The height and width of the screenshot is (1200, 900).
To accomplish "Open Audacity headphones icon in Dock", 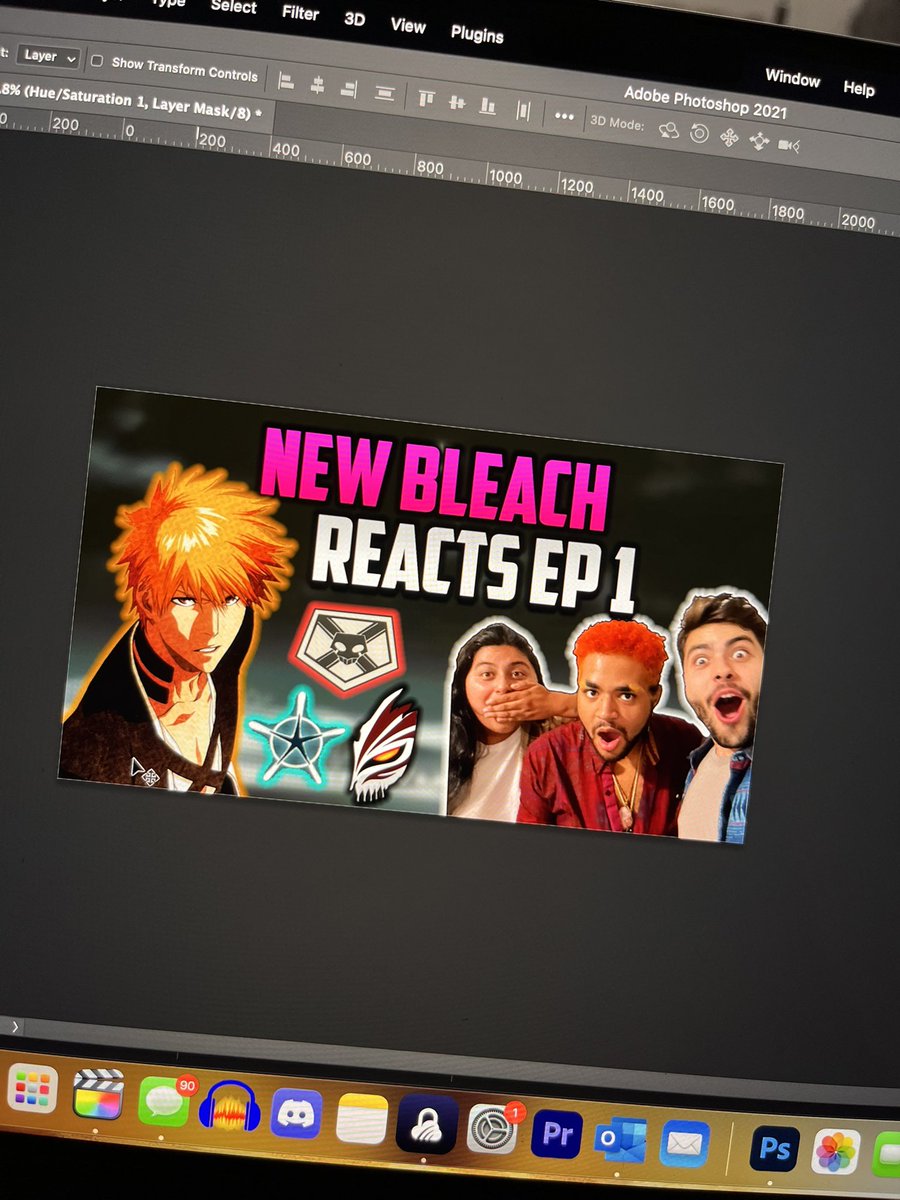I will tap(230, 1107).
